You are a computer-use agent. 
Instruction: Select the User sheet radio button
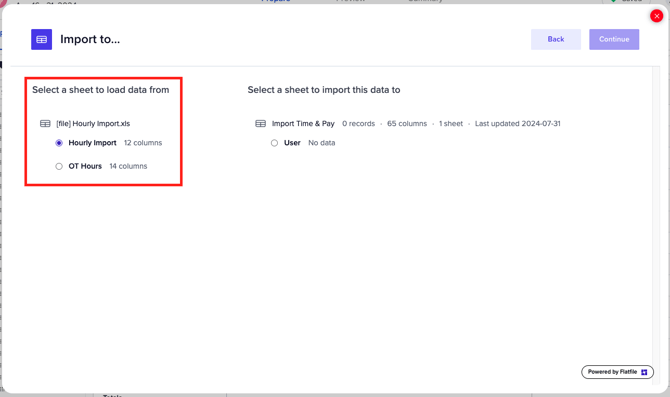click(274, 143)
